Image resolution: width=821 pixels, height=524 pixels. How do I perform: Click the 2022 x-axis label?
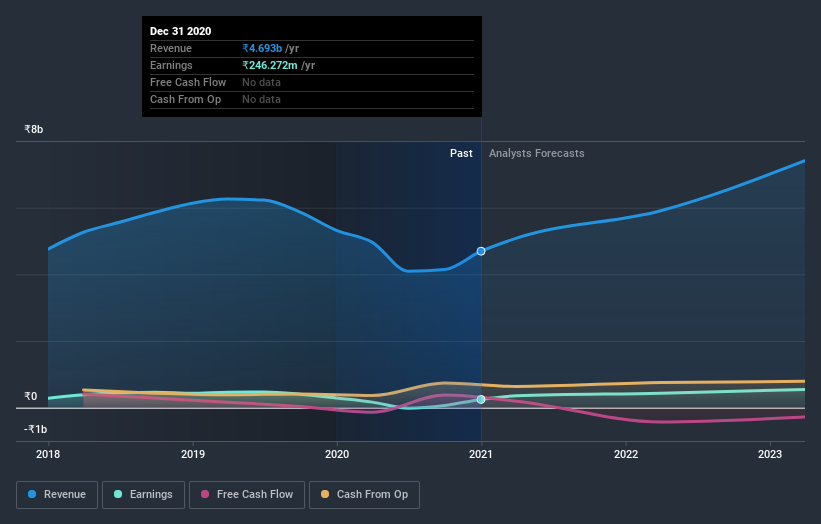point(626,454)
